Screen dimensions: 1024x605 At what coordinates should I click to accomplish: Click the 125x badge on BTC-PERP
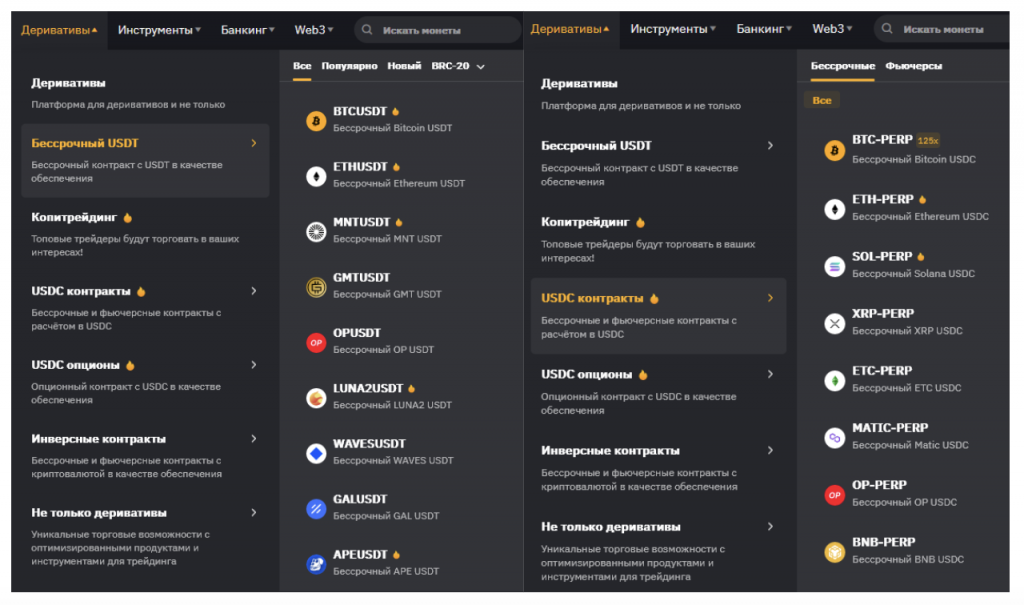click(928, 141)
